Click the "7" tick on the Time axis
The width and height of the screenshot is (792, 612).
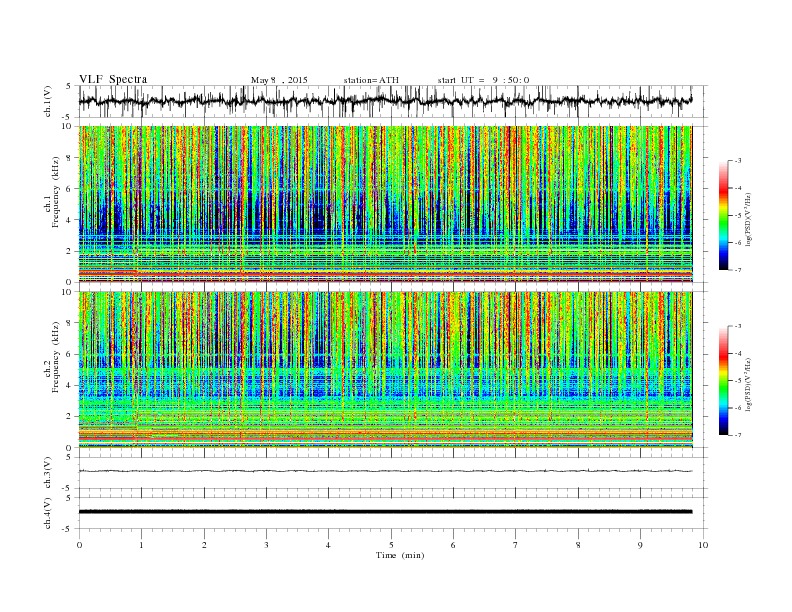point(516,545)
